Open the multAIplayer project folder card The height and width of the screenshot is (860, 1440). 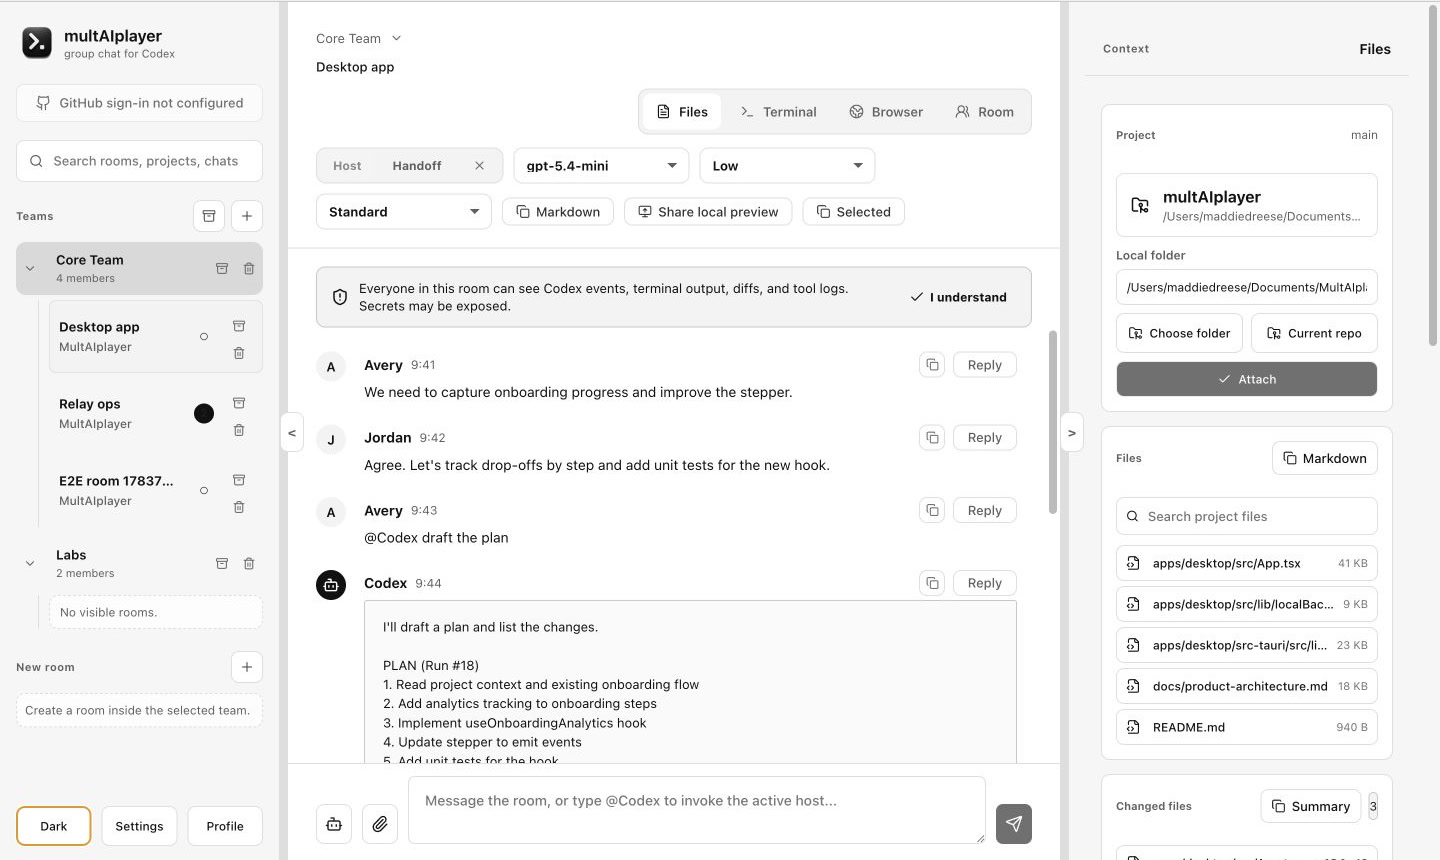[x=1246, y=205]
